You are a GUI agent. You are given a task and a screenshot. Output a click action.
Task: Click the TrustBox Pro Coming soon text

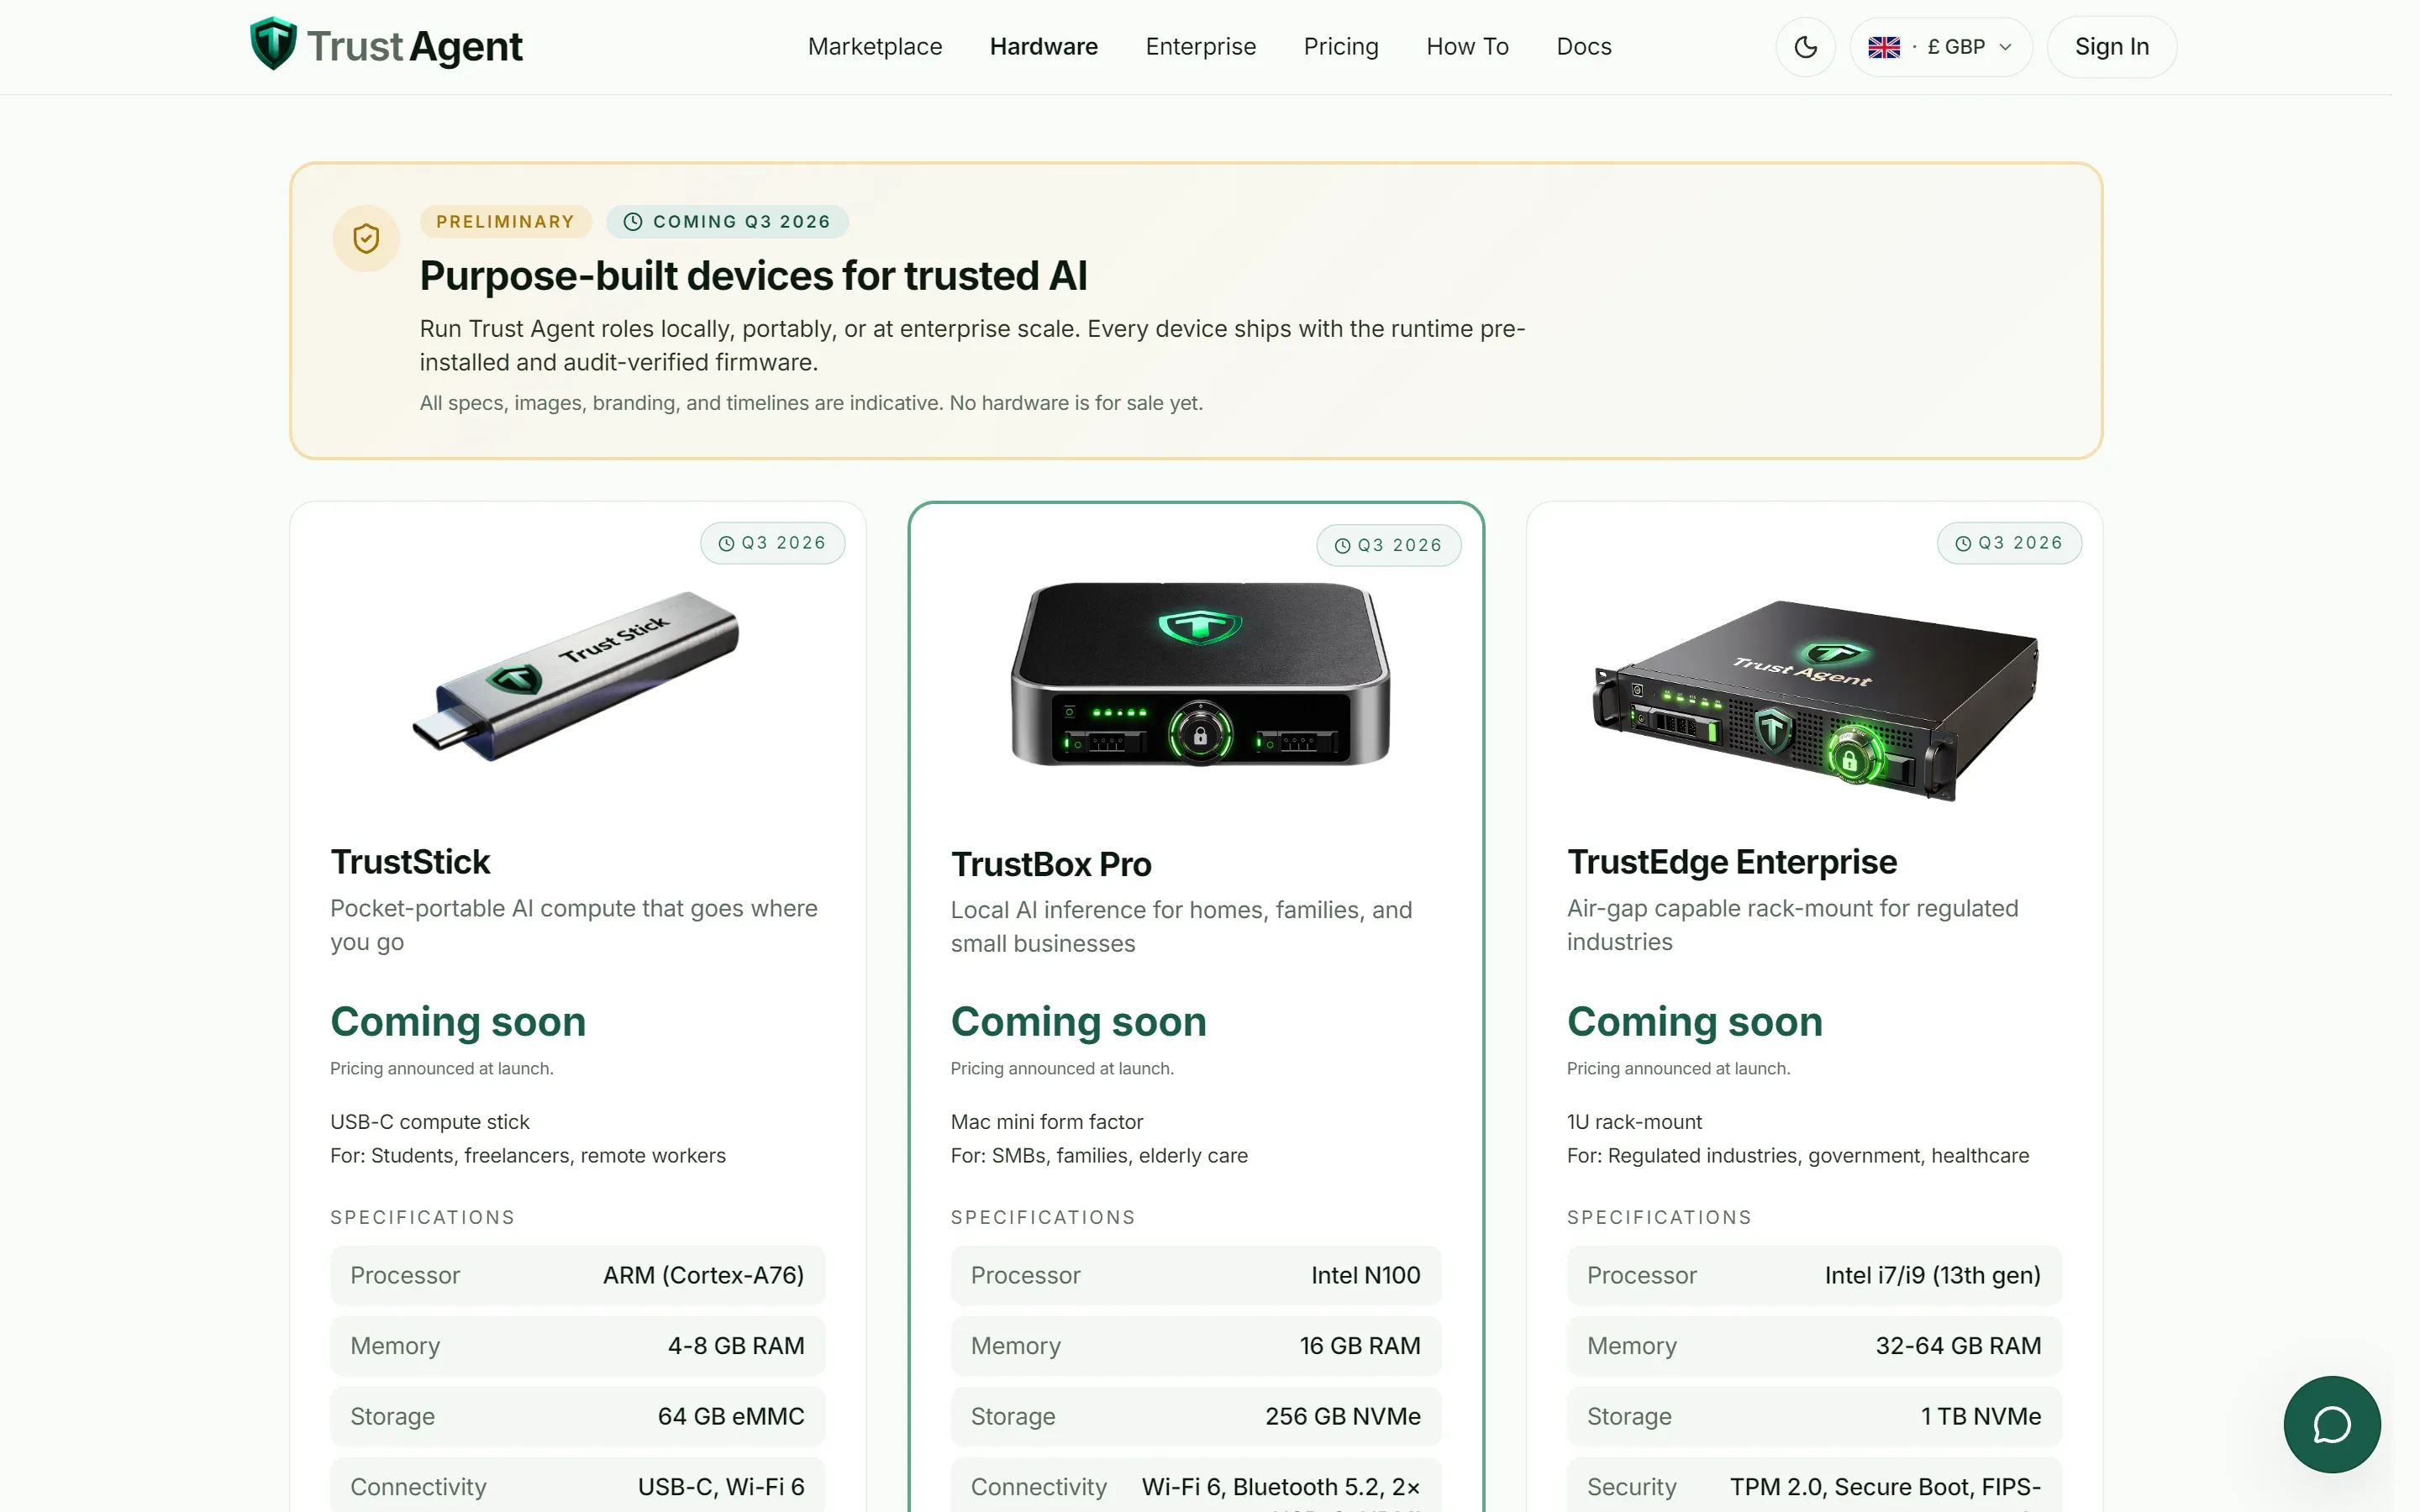(x=1078, y=1022)
